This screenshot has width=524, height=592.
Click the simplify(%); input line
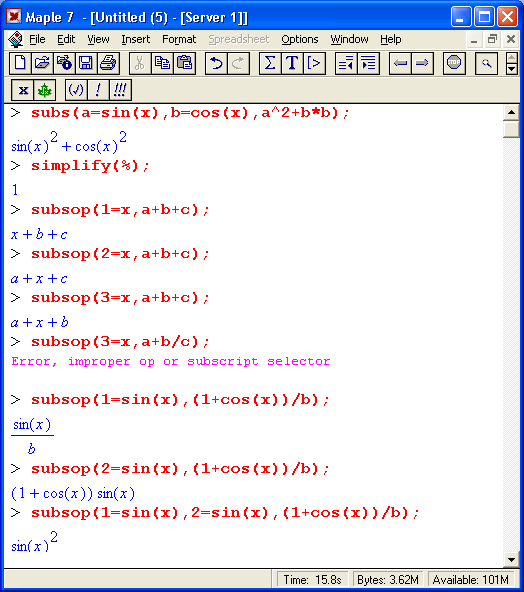pyautogui.click(x=90, y=166)
